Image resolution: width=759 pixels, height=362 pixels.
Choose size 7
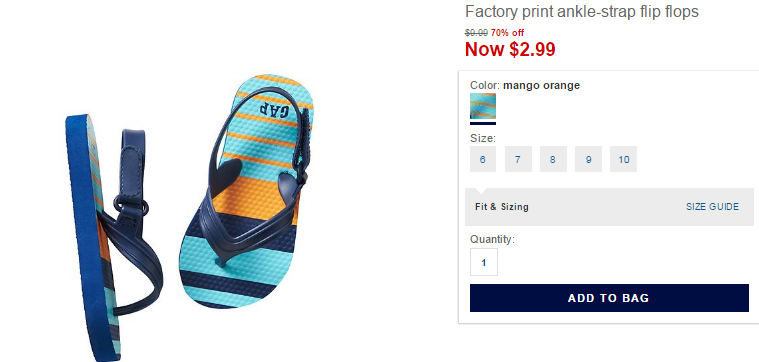pos(518,159)
